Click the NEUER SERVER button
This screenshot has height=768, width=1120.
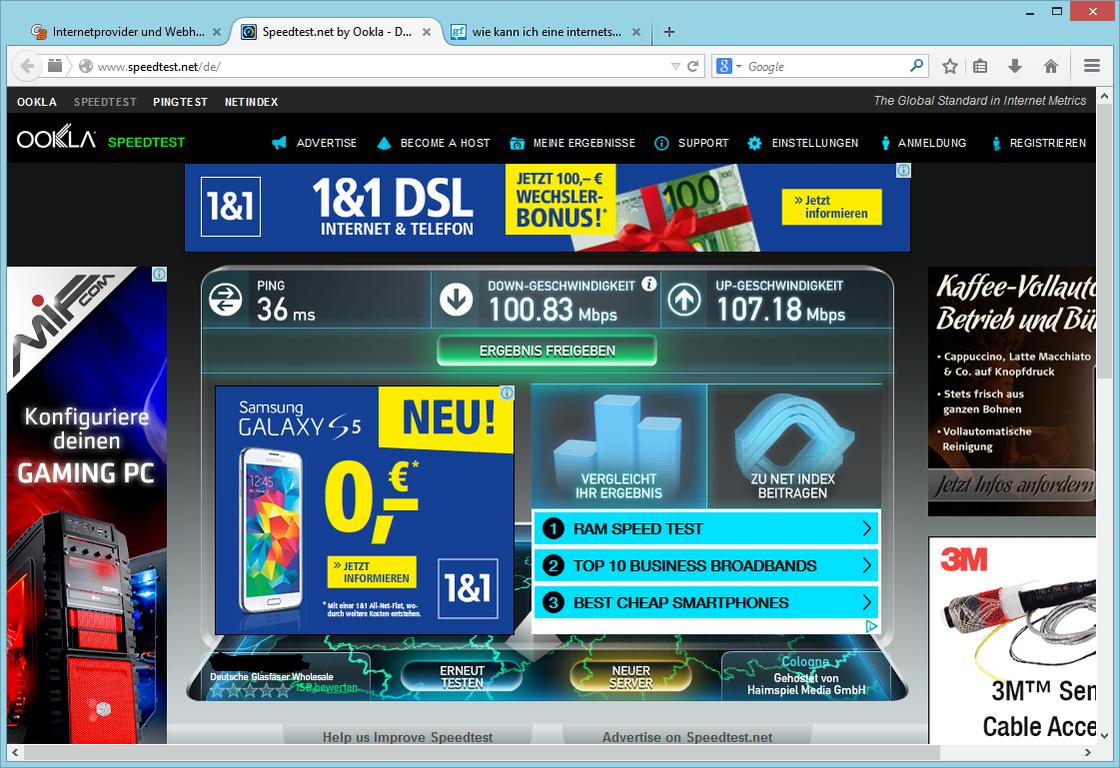pos(631,677)
